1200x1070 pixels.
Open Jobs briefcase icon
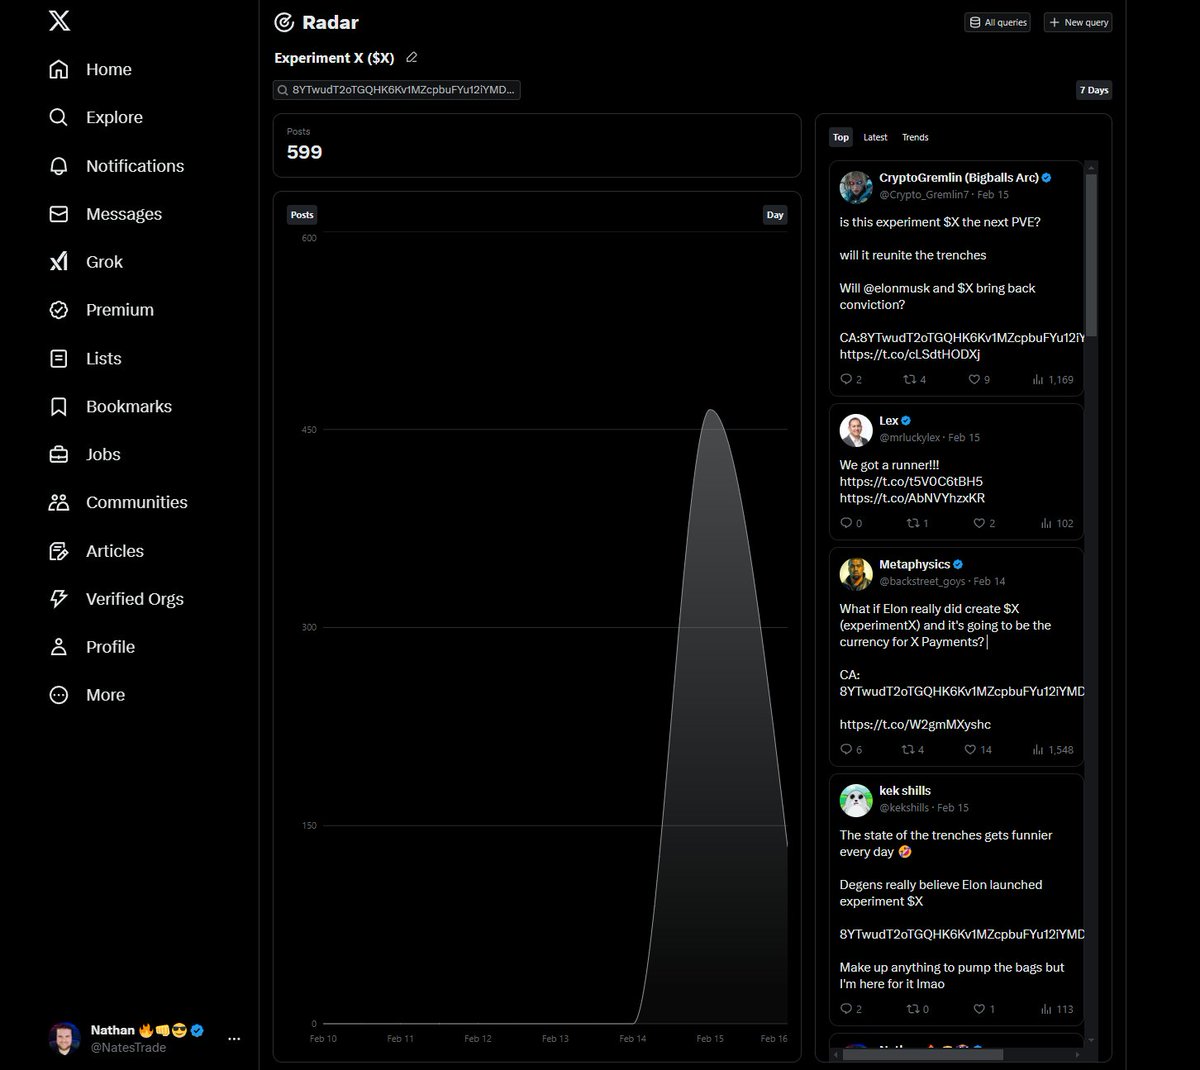[59, 454]
